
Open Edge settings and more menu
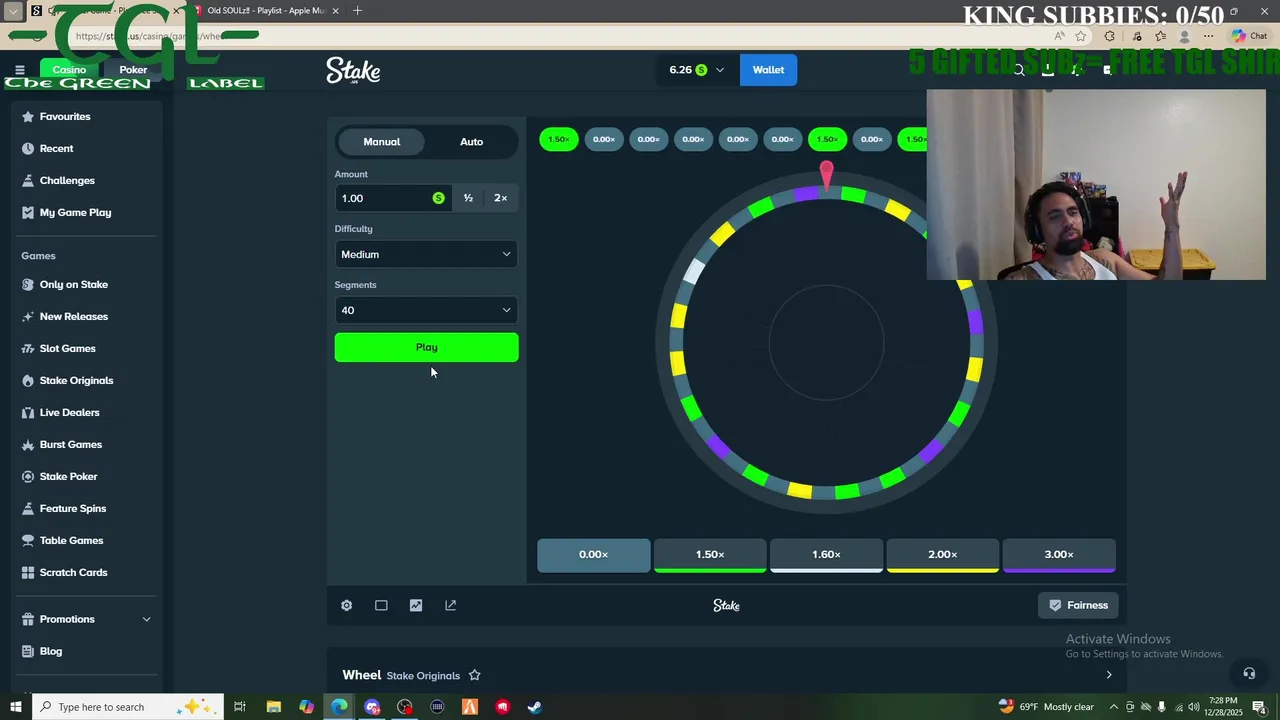click(x=1208, y=36)
